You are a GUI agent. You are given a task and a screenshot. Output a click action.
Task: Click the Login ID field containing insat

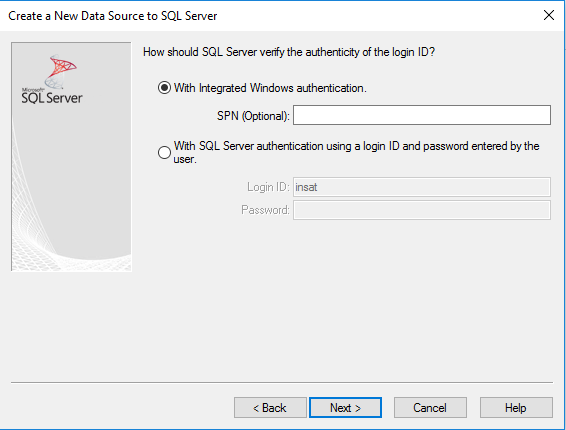click(x=422, y=187)
